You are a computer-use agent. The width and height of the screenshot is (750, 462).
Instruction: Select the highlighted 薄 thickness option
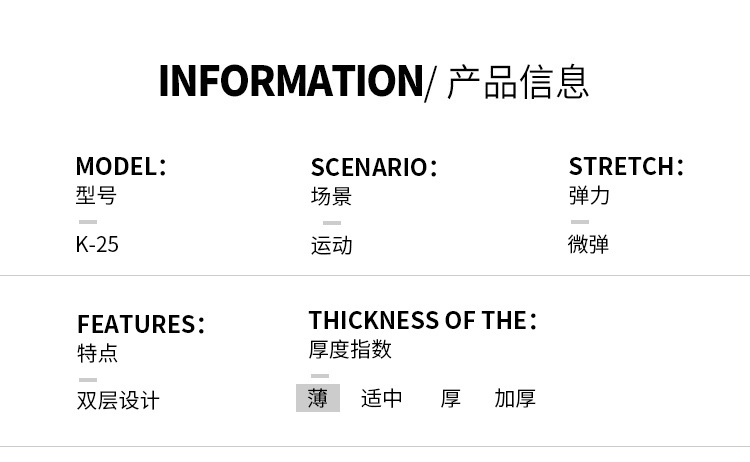click(318, 398)
